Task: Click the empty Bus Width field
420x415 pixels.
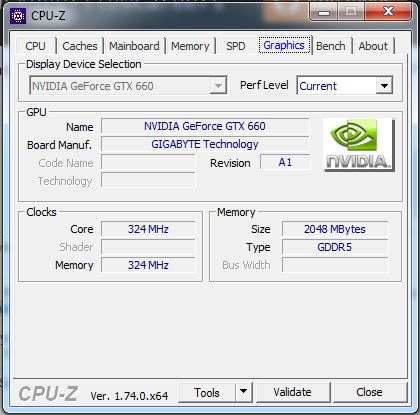Action: 335,265
